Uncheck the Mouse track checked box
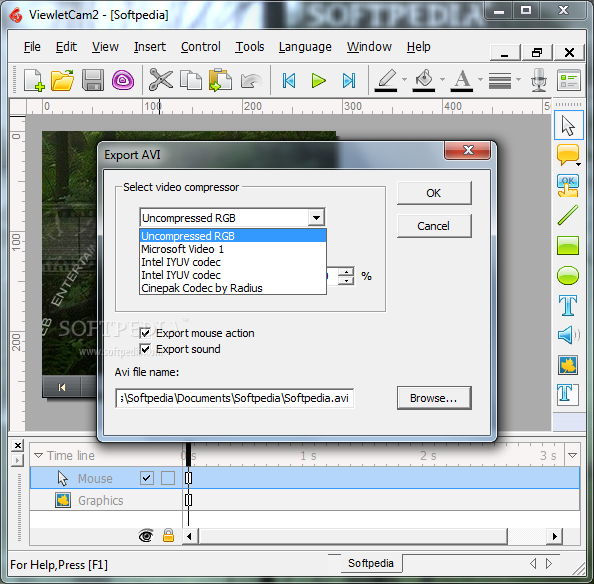Viewport: 594px width, 584px height. point(147,478)
